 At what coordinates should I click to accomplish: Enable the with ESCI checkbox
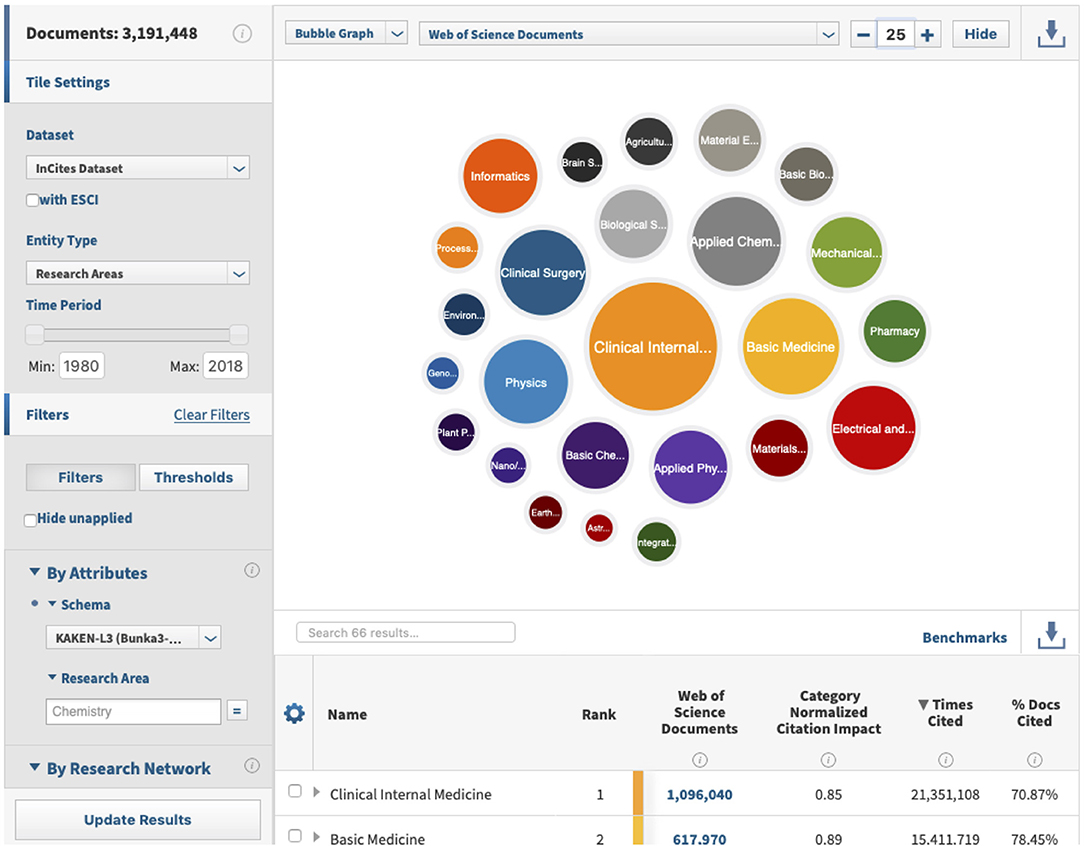click(x=32, y=200)
